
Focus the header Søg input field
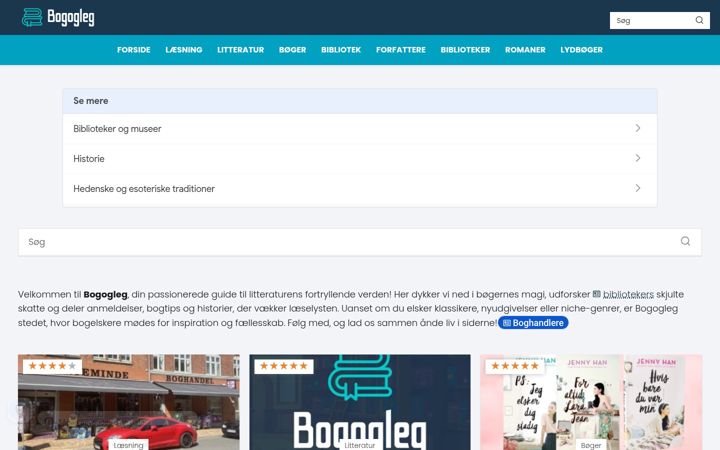click(652, 20)
